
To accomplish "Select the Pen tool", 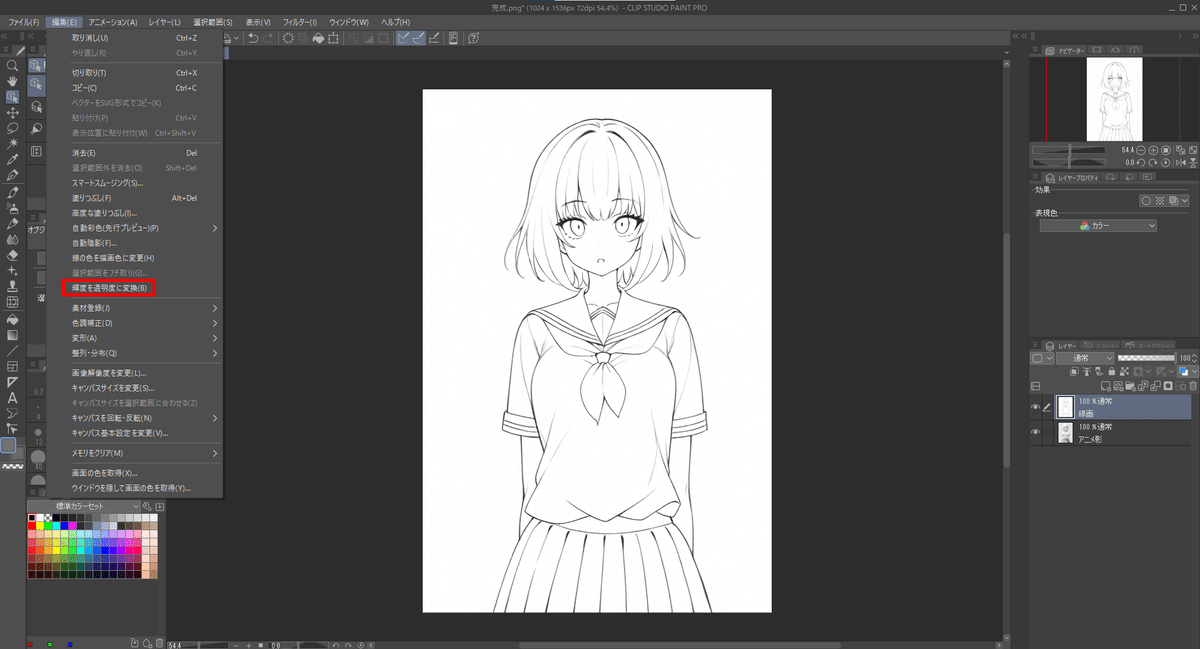I will (x=12, y=174).
